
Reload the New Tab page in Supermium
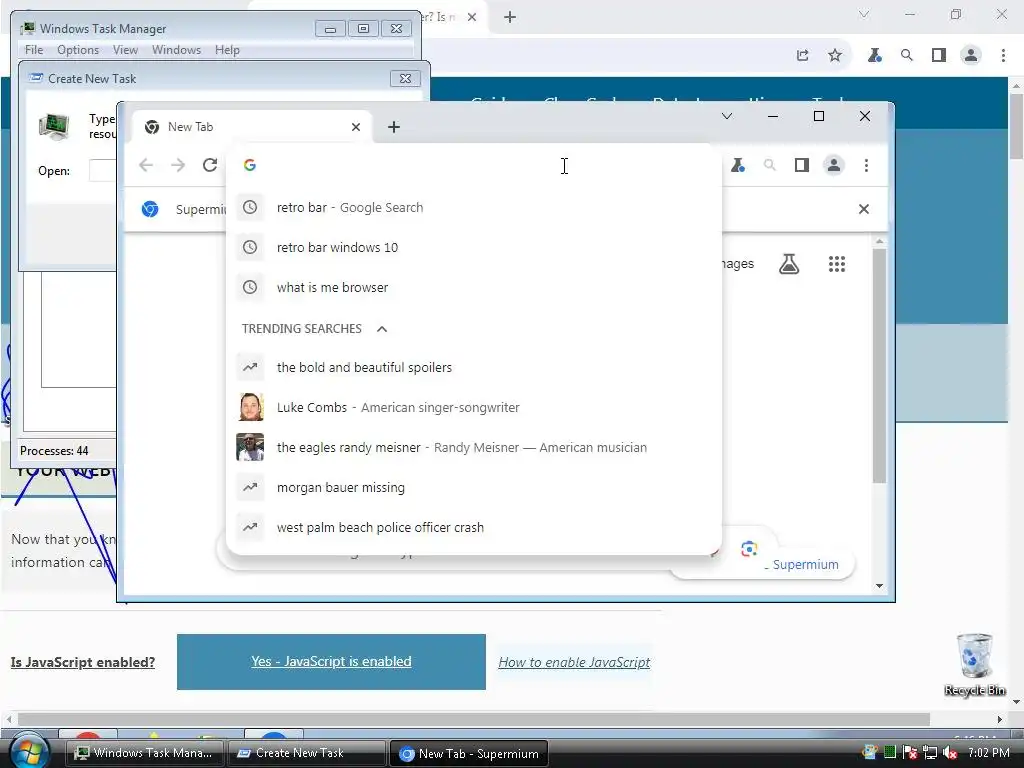click(x=210, y=165)
